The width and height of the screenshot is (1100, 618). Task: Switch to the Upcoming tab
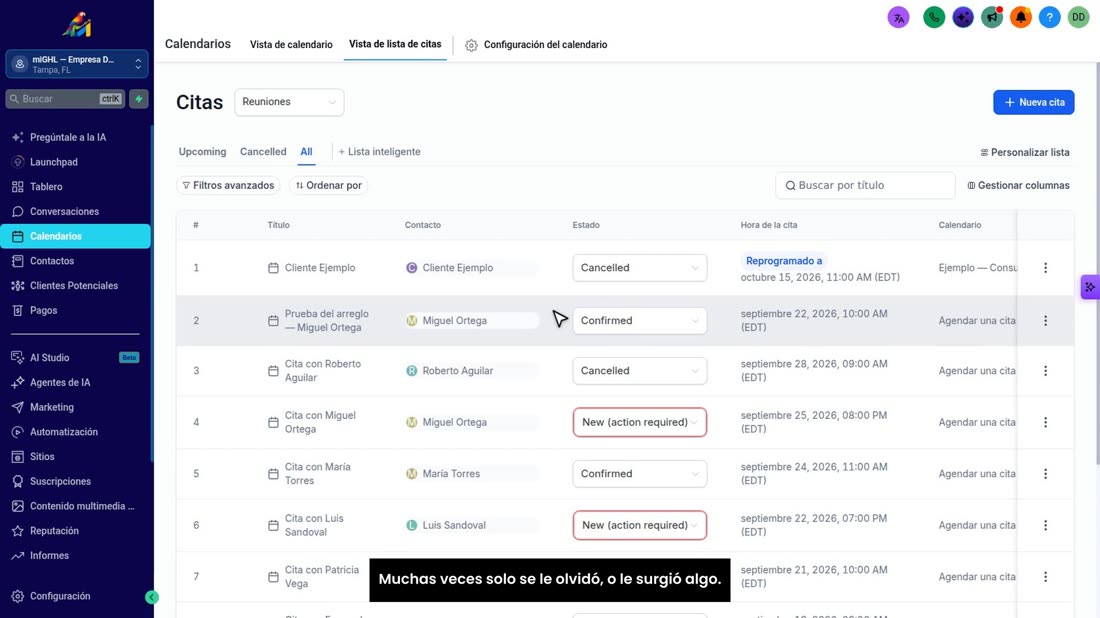click(x=202, y=152)
